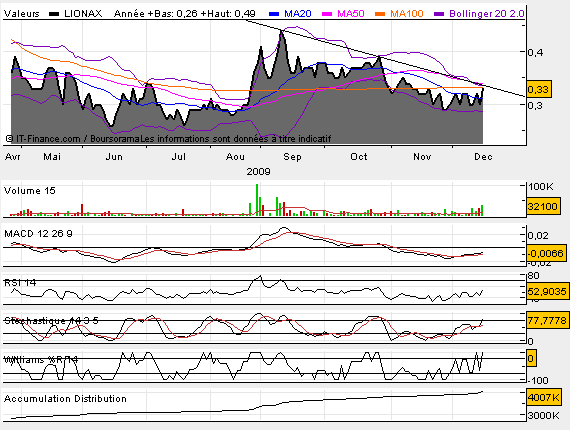Screen dimensions: 570x430
Task: Select the Jun month label on axis
Action: 114,157
